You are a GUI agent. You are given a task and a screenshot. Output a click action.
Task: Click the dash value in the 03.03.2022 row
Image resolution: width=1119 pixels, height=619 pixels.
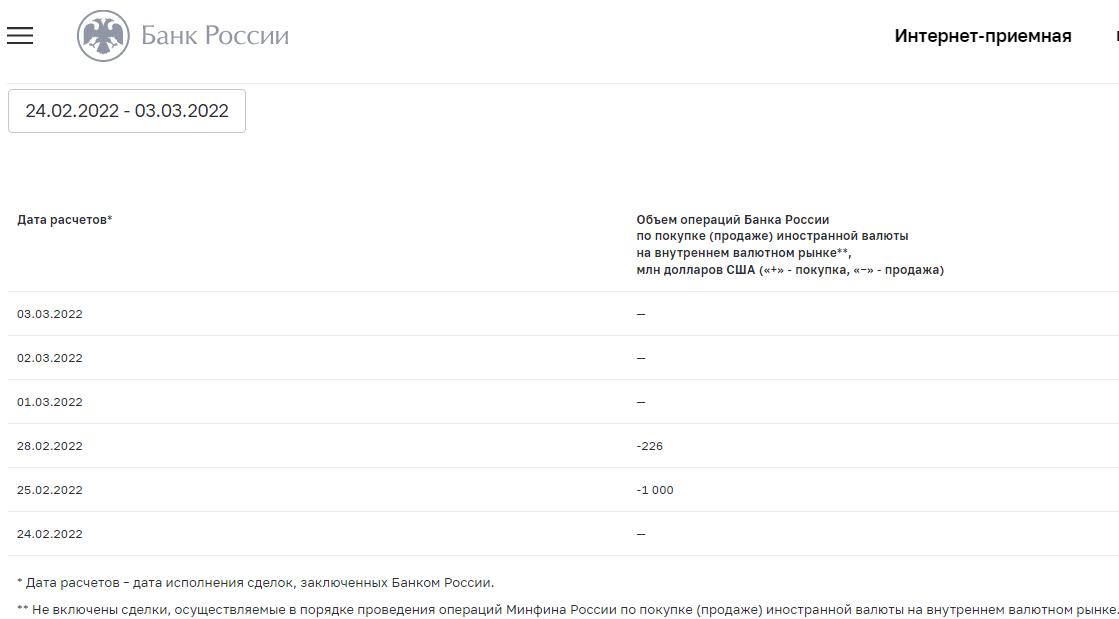coord(641,314)
